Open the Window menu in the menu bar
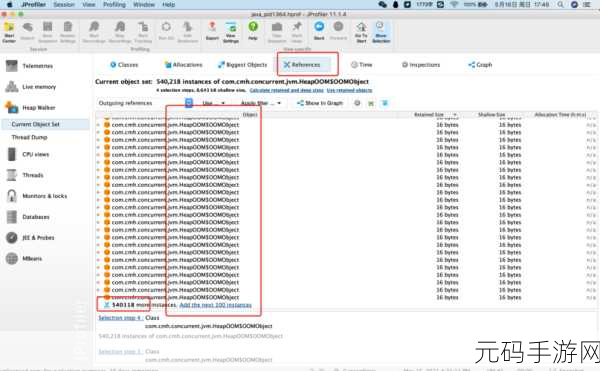This screenshot has width=600, height=371. (x=143, y=5)
